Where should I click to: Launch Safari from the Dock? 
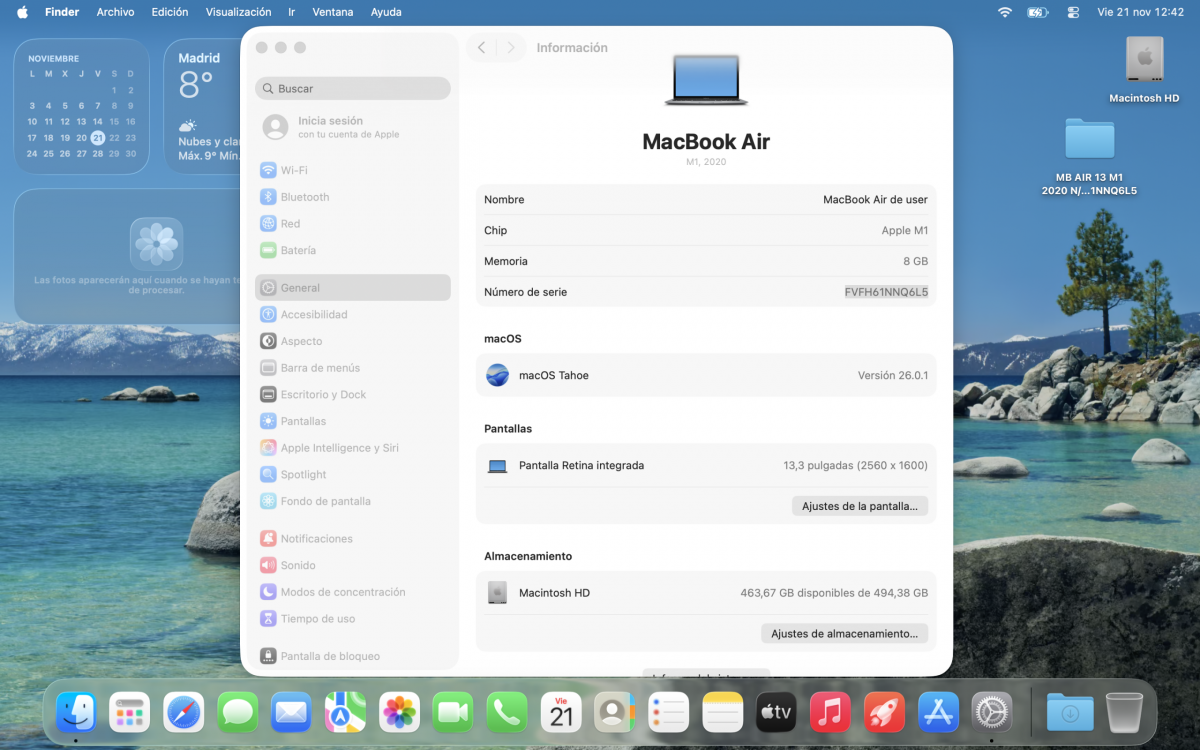[x=184, y=713]
